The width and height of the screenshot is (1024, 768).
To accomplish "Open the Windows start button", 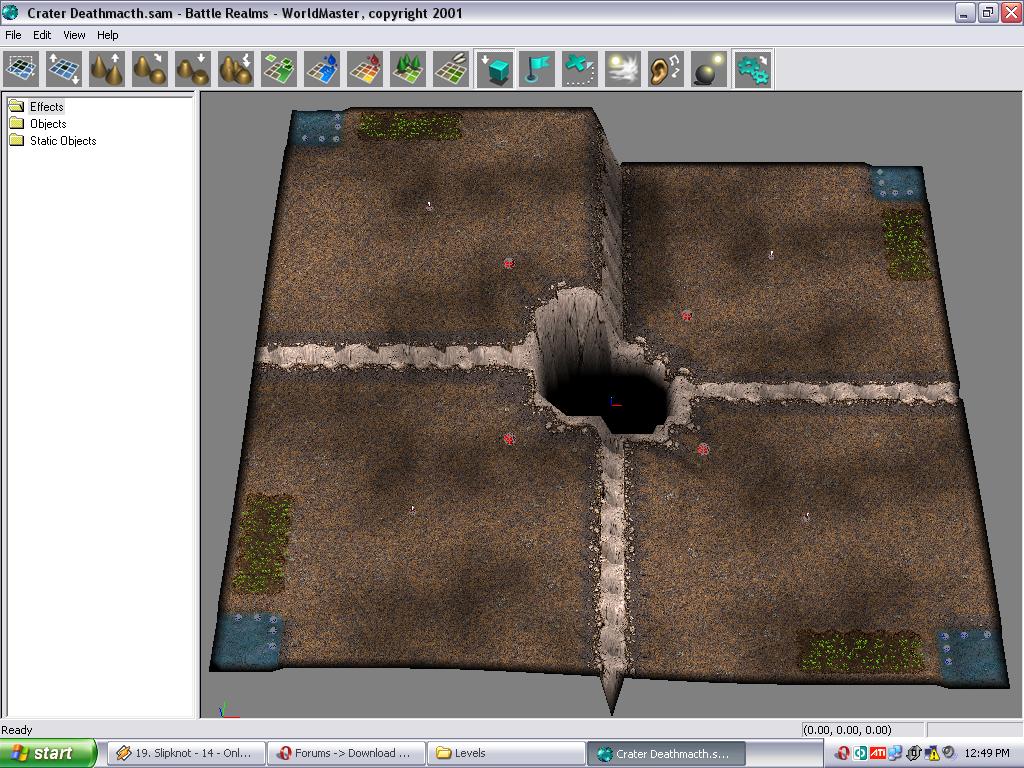I will tap(48, 753).
